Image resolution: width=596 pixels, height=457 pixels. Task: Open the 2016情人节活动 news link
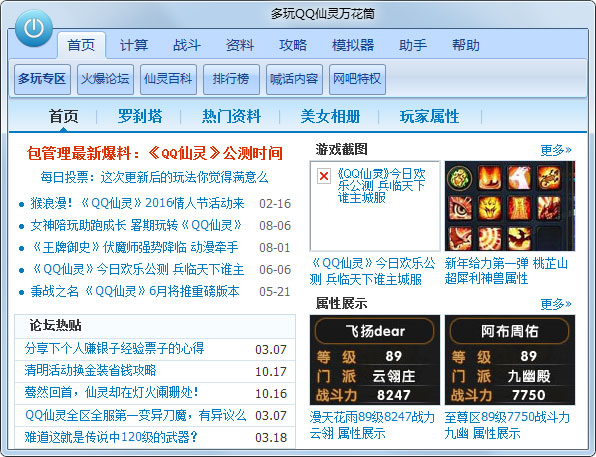[x=137, y=203]
